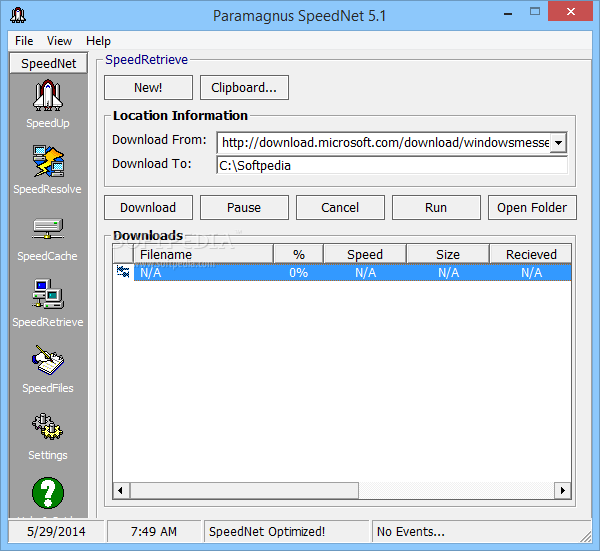The image size is (600, 551).
Task: Click the Recieved column header
Action: (531, 254)
